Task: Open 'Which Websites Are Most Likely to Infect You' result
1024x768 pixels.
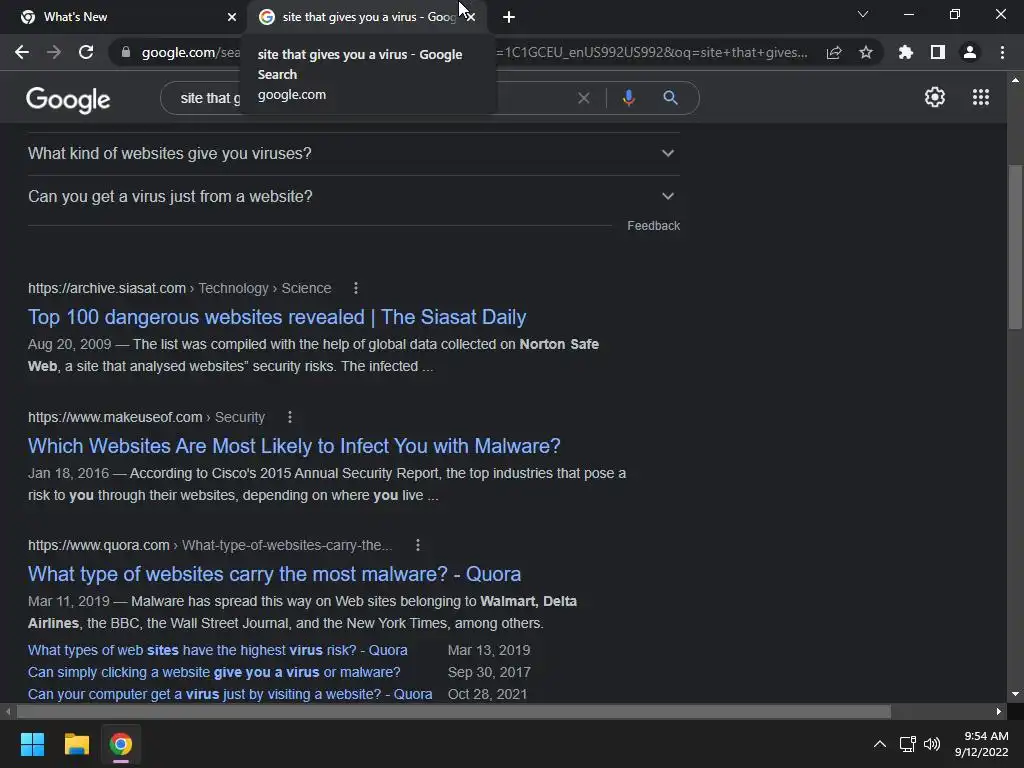Action: coord(294,445)
